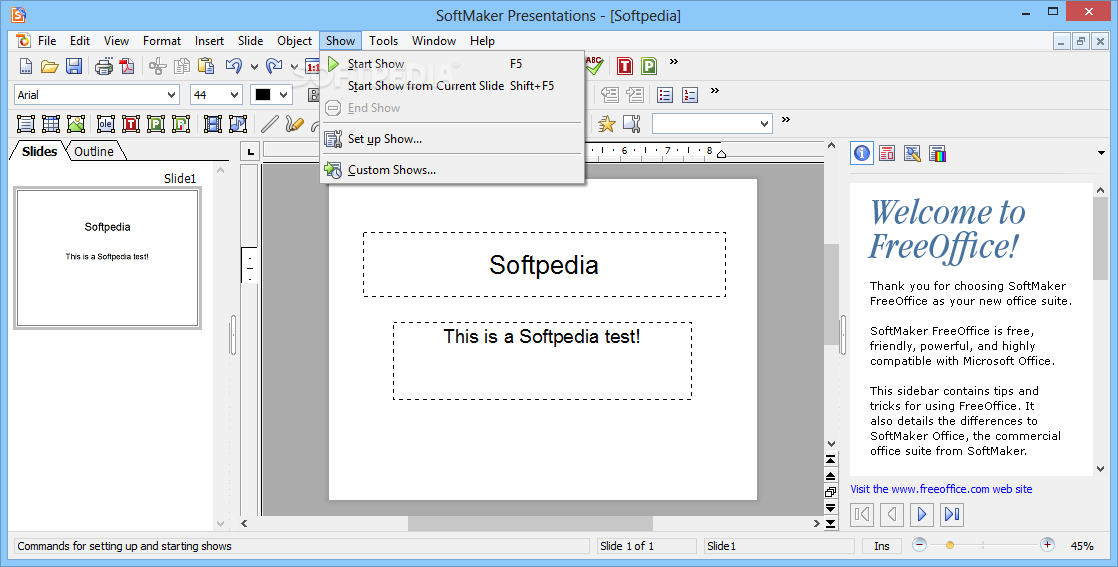The height and width of the screenshot is (567, 1118).
Task: Open the Tools menu
Action: coord(384,41)
